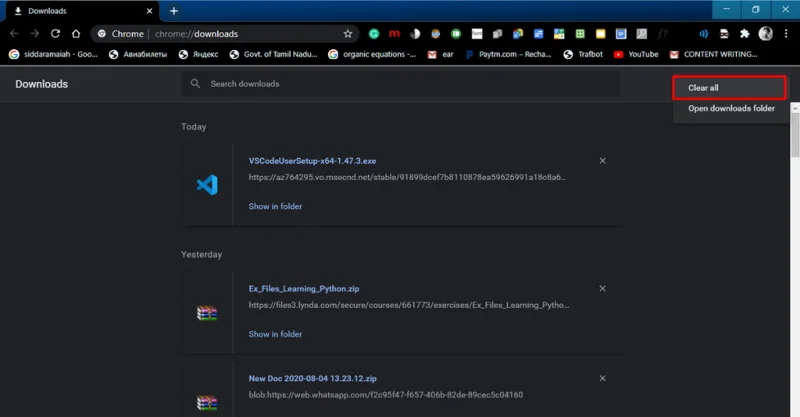Click the web.whatsapp.com blob URL
Screen dimensions: 800x417
tap(386, 395)
